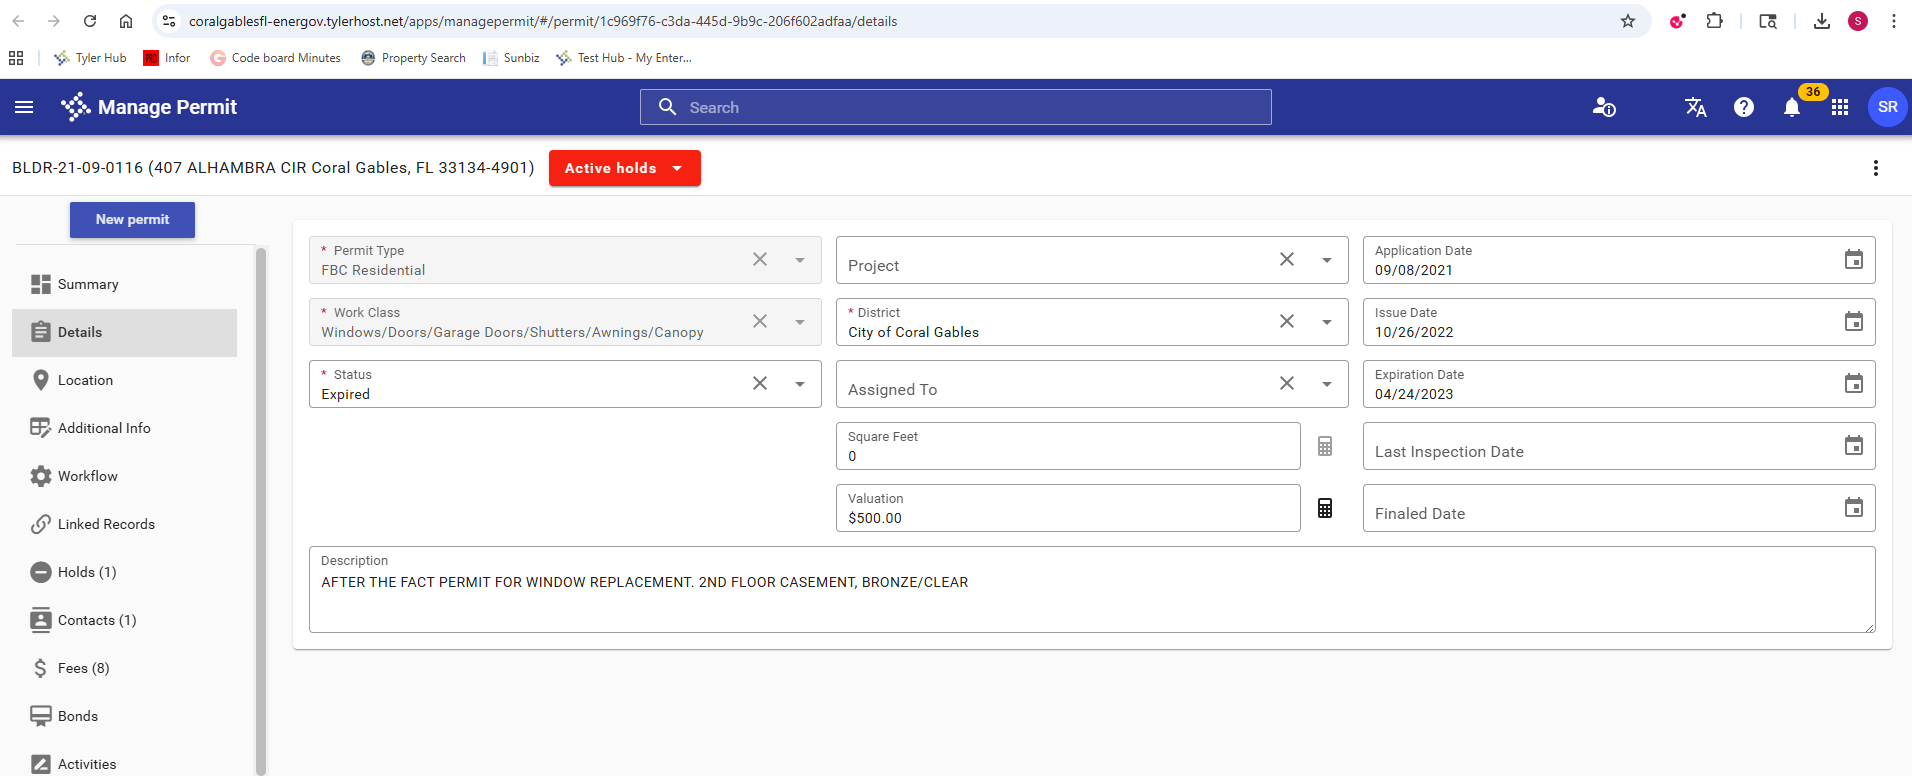
Task: Open the Fees (8) section
Action: tap(83, 668)
